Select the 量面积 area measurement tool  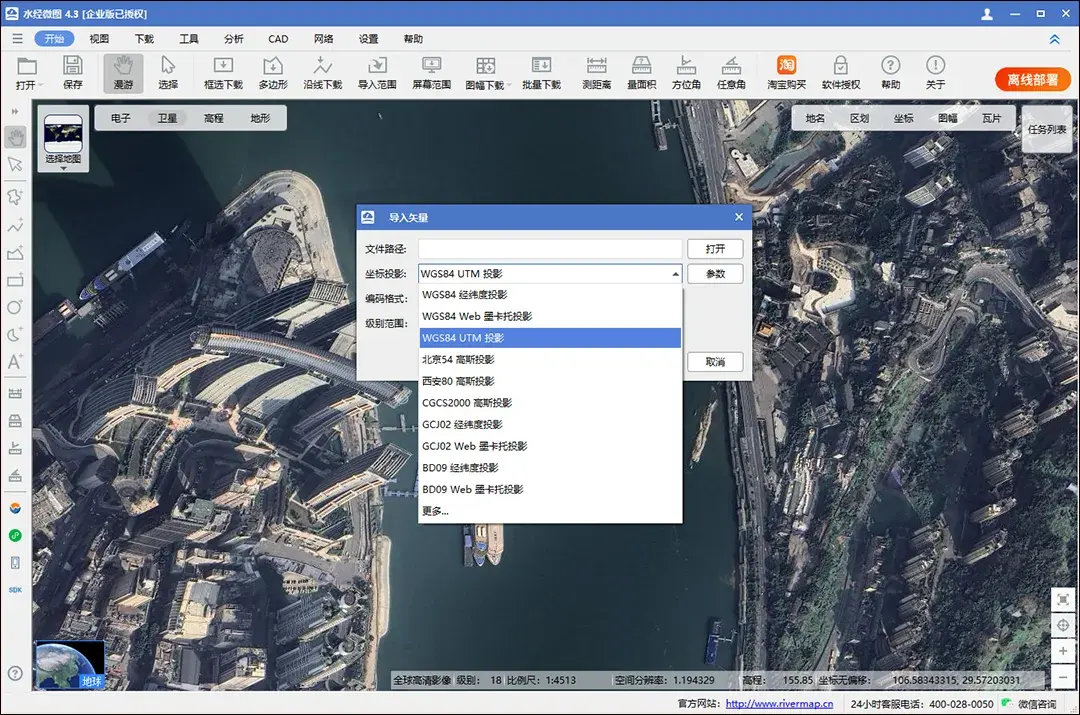(641, 73)
